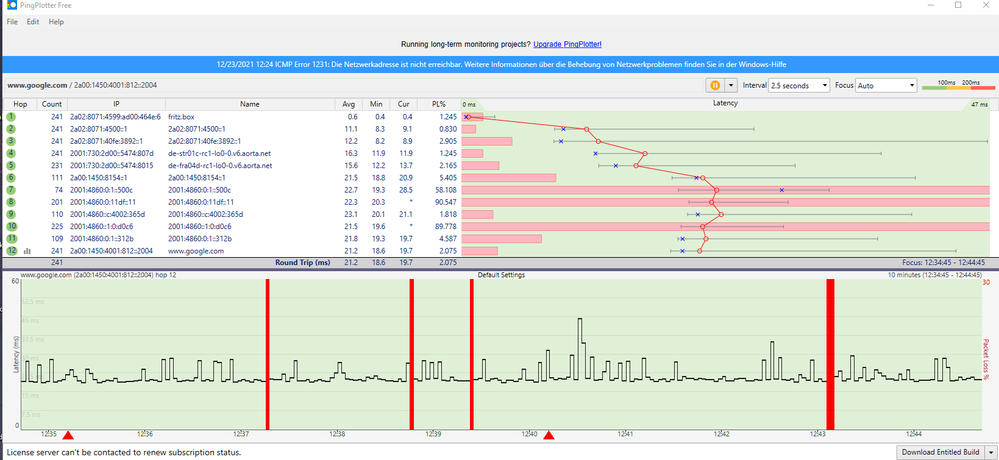
Task: Follow the Upgrade PingPlotter! link
Action: point(567,44)
